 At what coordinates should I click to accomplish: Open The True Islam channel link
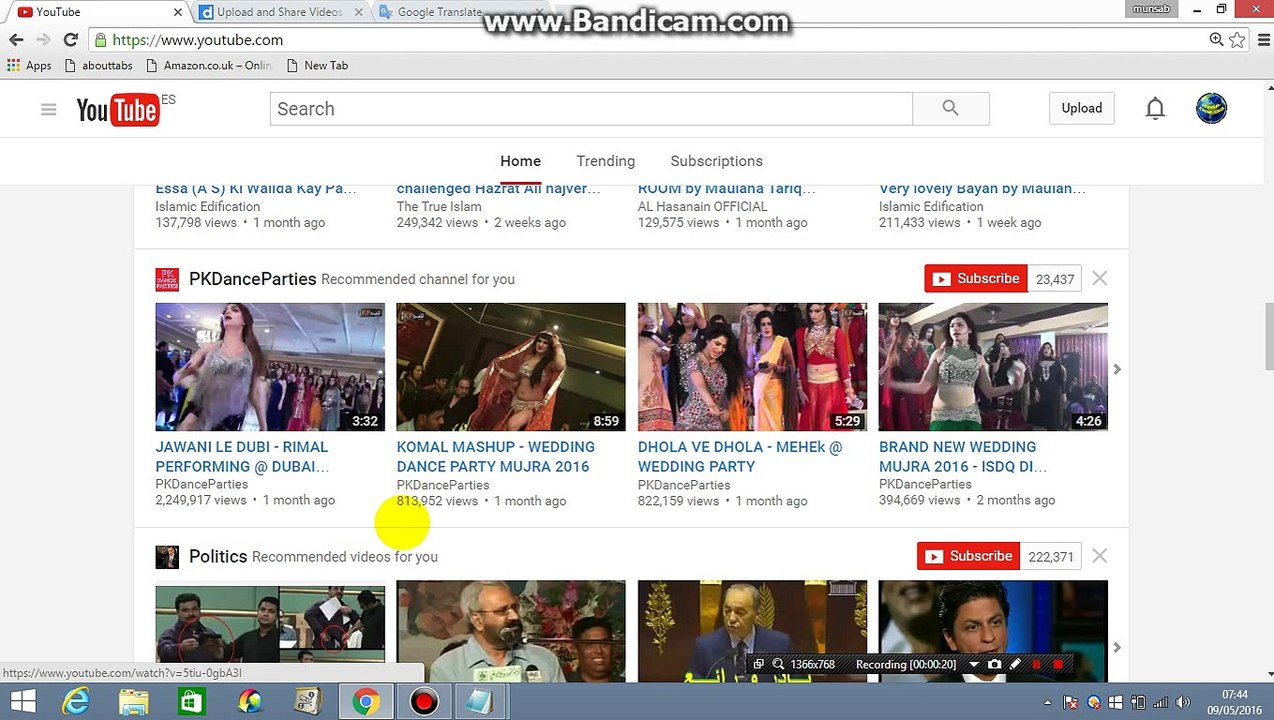click(439, 206)
